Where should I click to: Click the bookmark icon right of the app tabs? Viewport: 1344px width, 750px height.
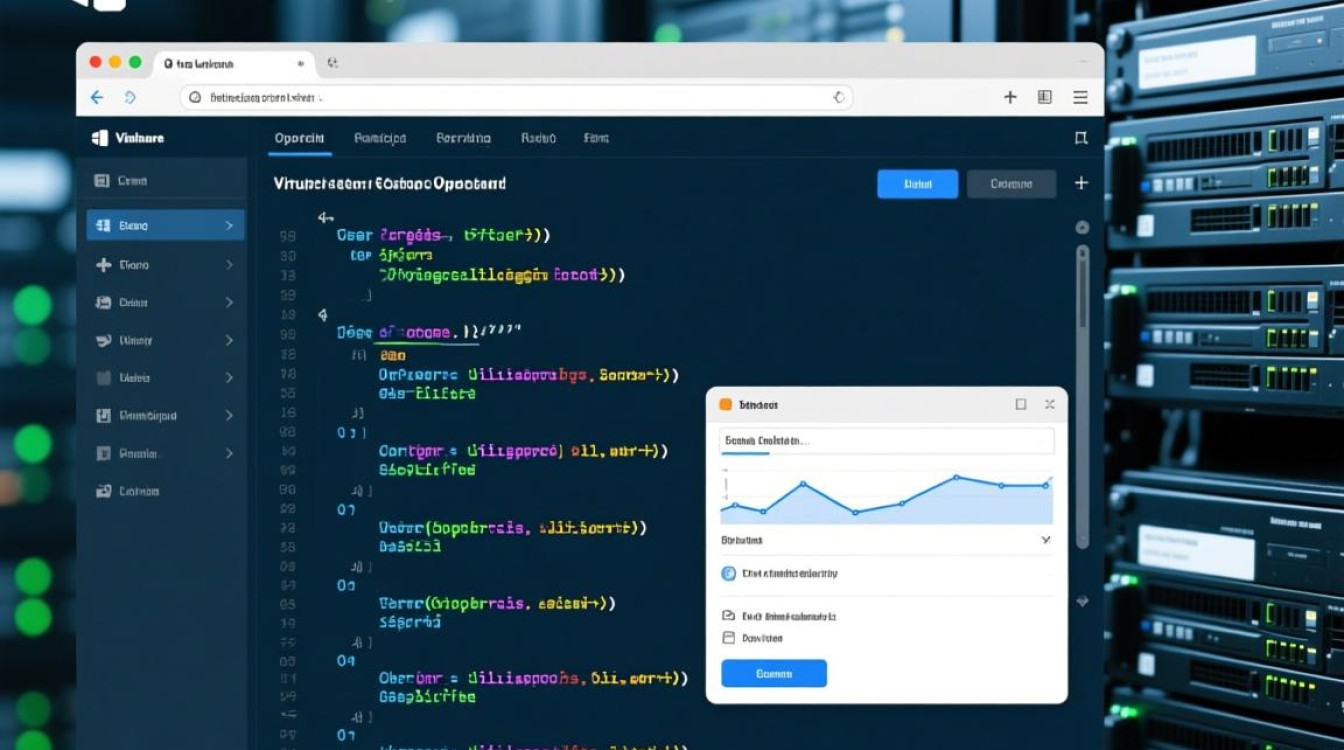[x=1080, y=138]
